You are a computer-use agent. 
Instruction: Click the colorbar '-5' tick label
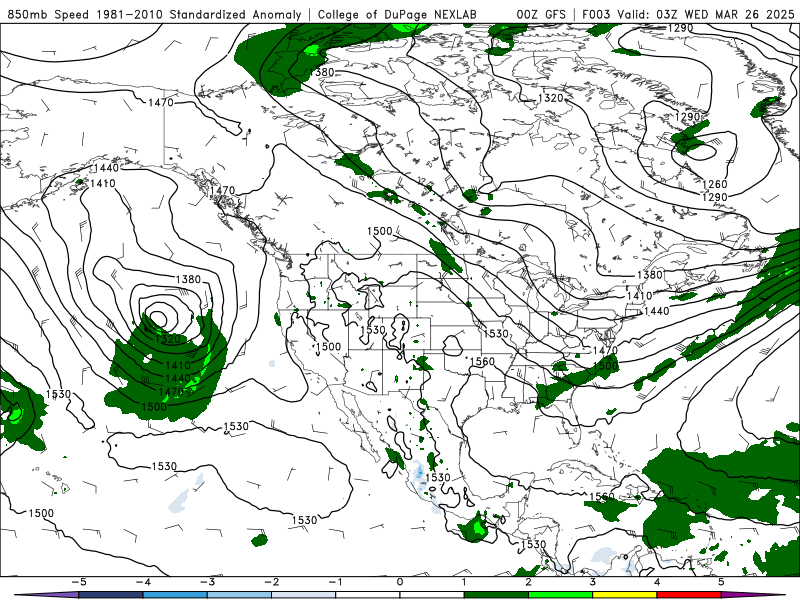[x=79, y=582]
